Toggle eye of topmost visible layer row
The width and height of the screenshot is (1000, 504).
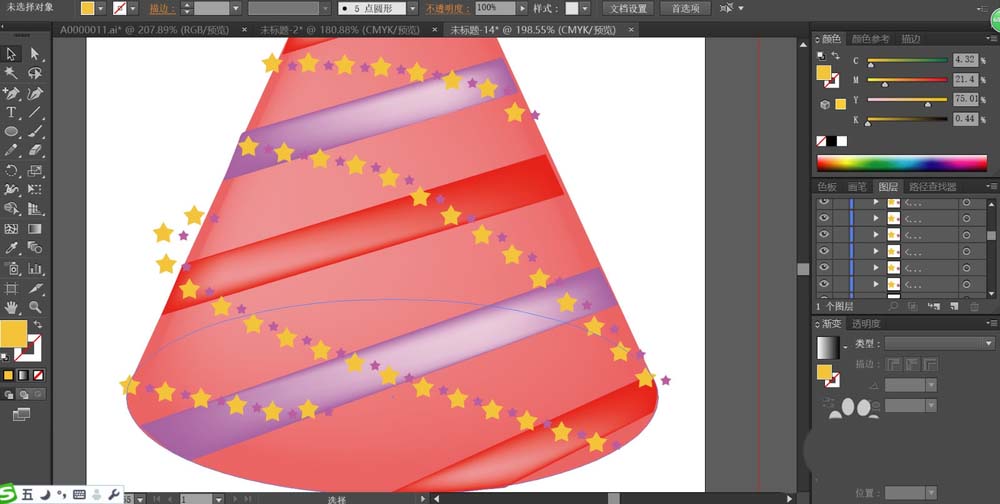click(x=824, y=202)
